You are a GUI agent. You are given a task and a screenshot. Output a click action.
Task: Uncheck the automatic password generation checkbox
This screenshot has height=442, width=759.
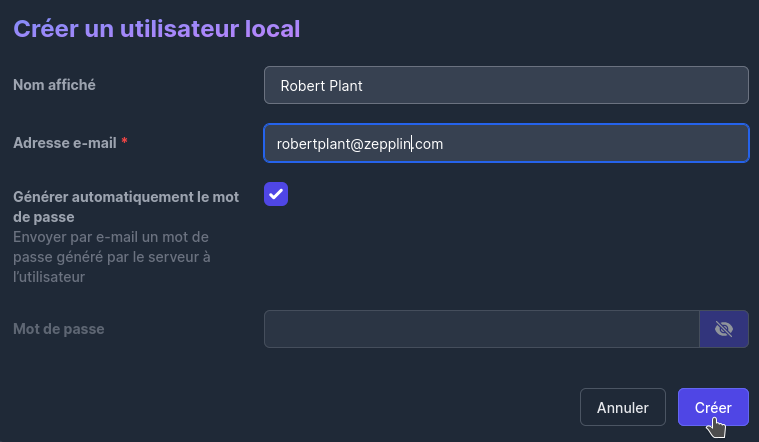point(276,194)
